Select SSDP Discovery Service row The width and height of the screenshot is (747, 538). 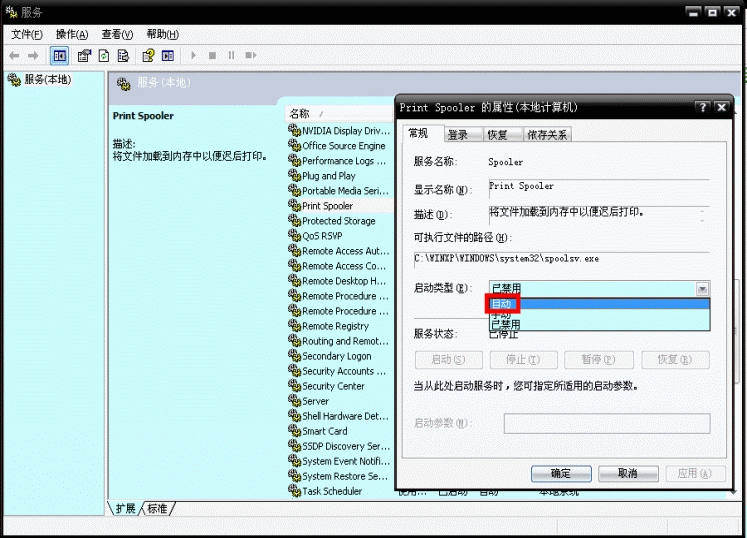coord(339,446)
